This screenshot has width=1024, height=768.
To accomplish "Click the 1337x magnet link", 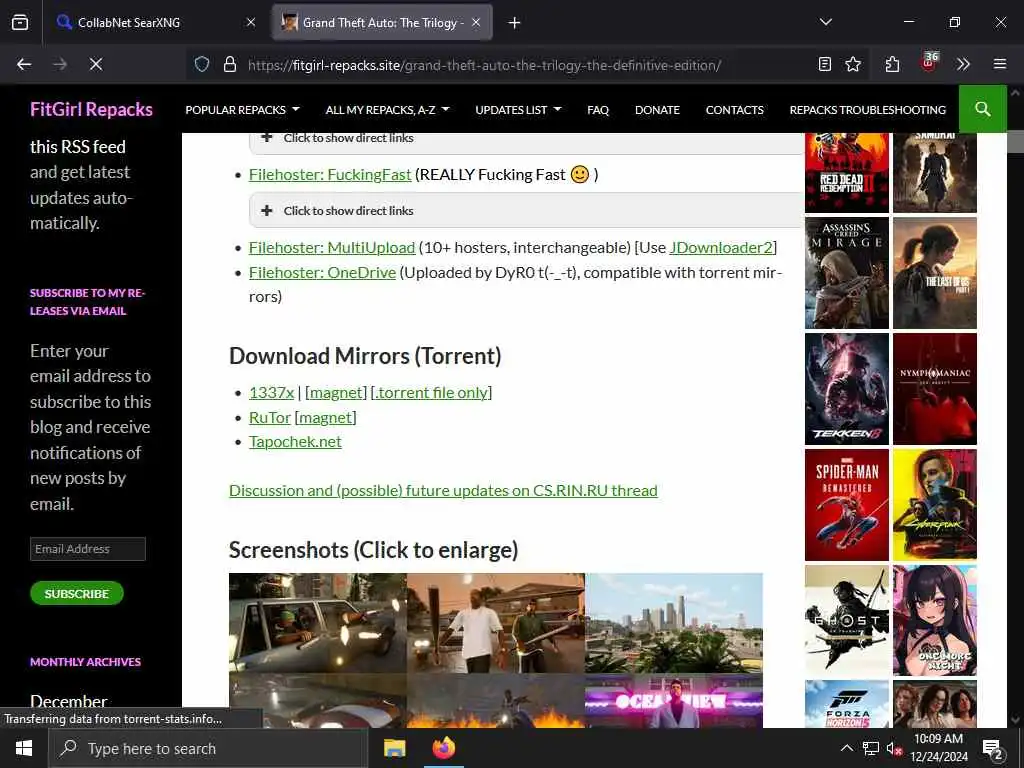I will click(336, 392).
